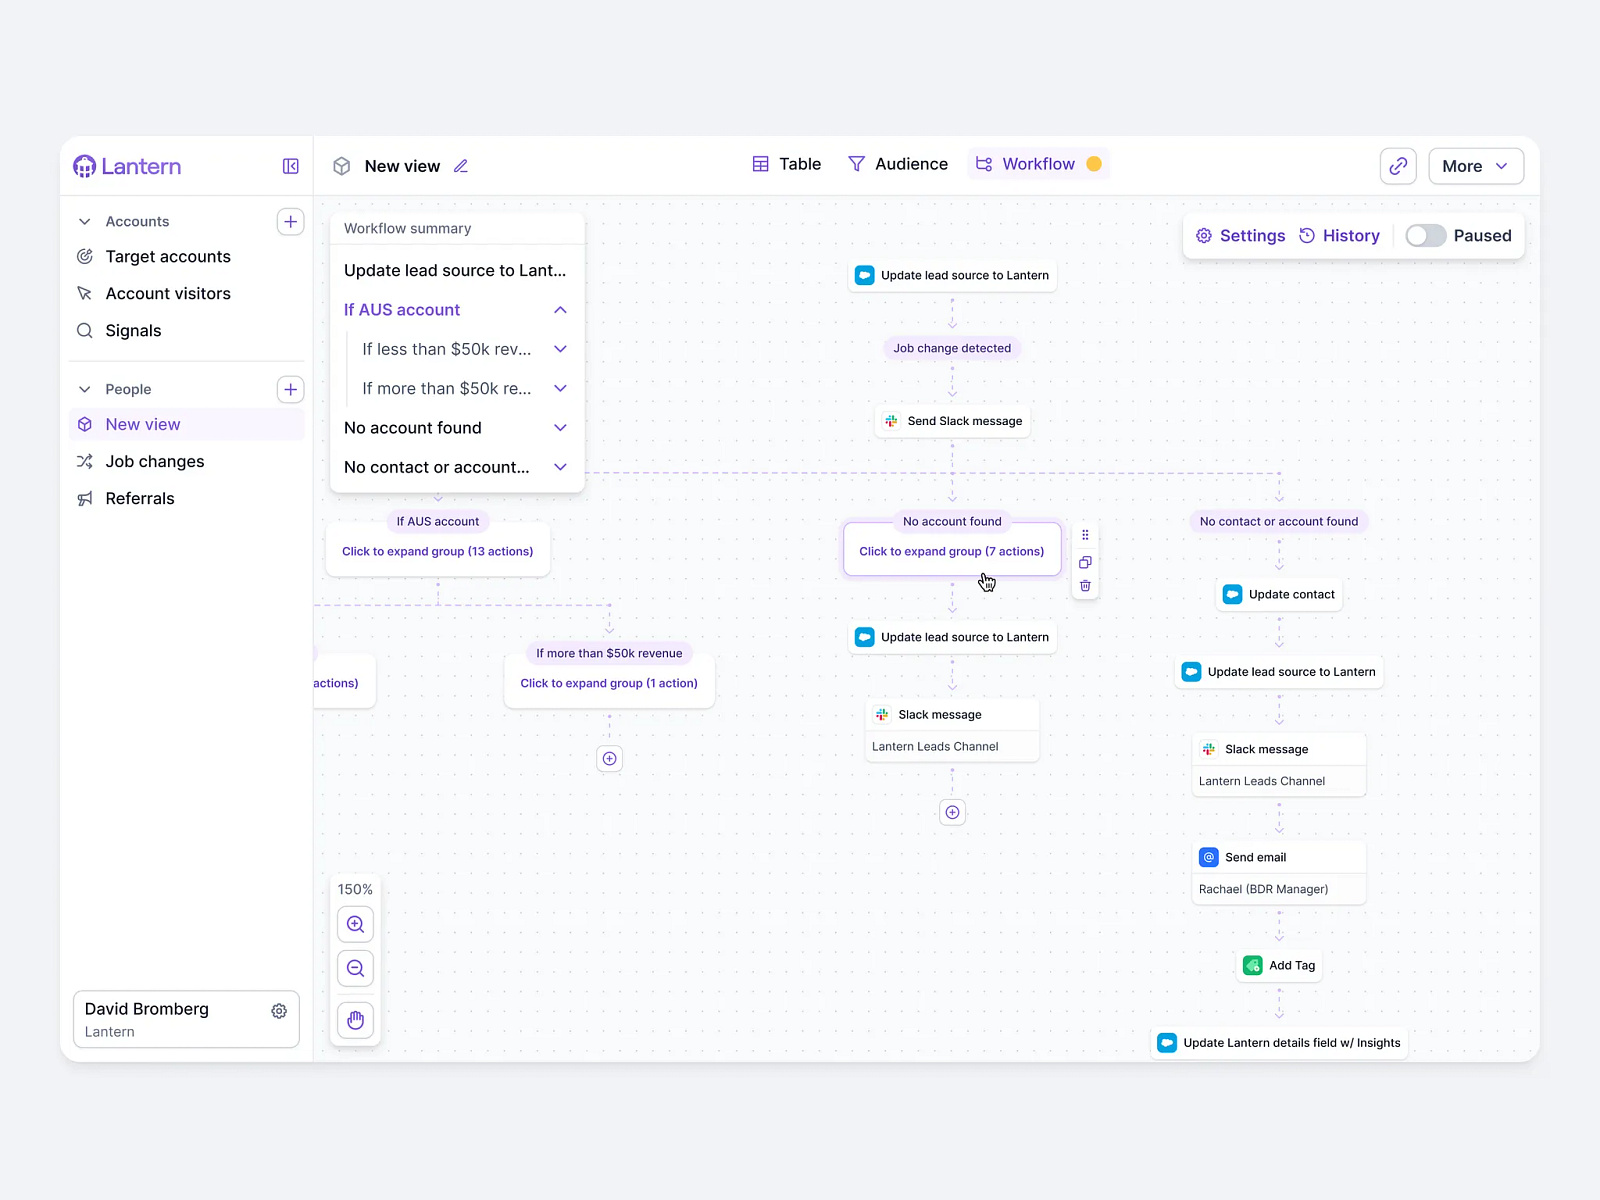Rename the view using the pencil icon

click(x=461, y=166)
